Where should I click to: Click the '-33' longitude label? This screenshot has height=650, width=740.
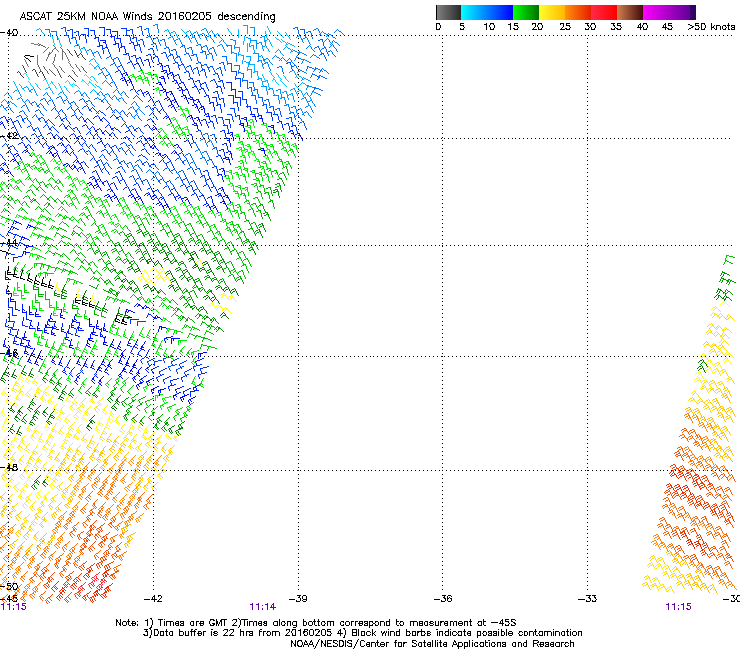click(588, 599)
